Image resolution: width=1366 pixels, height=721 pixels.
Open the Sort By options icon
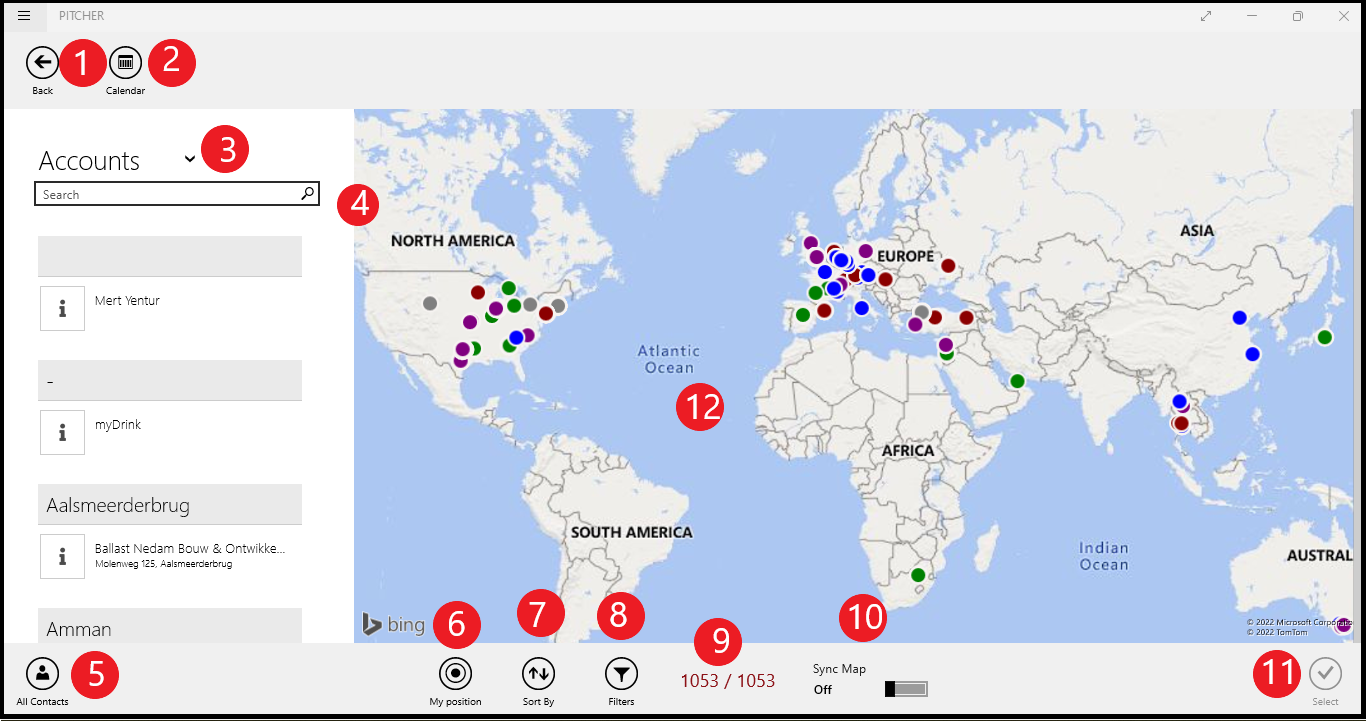[538, 675]
